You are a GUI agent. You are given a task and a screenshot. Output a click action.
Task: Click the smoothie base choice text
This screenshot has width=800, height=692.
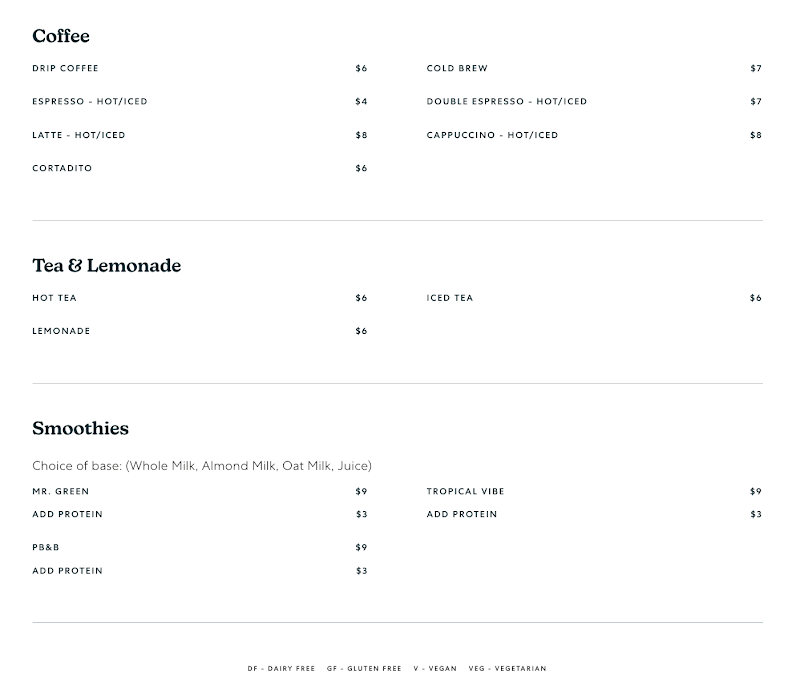(x=201, y=466)
